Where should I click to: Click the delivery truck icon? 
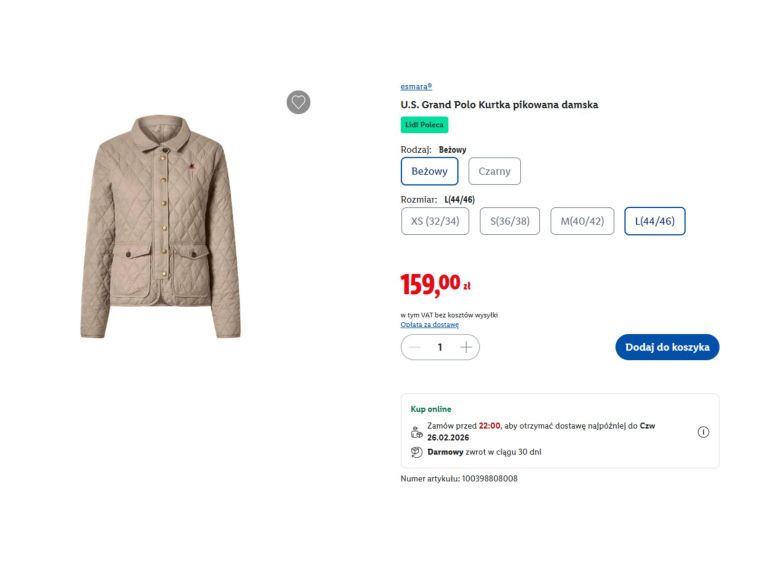[x=417, y=432]
